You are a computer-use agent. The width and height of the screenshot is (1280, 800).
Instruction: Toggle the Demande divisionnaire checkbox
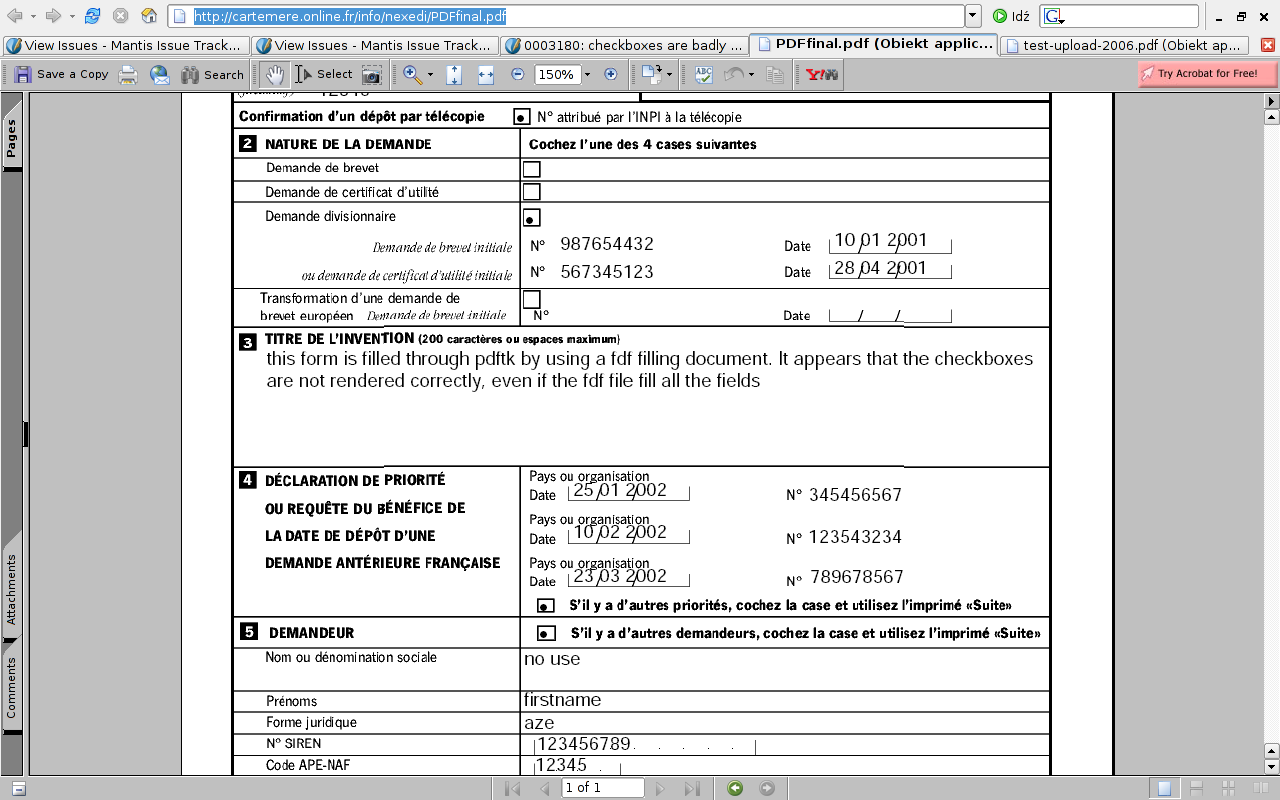[x=531, y=217]
